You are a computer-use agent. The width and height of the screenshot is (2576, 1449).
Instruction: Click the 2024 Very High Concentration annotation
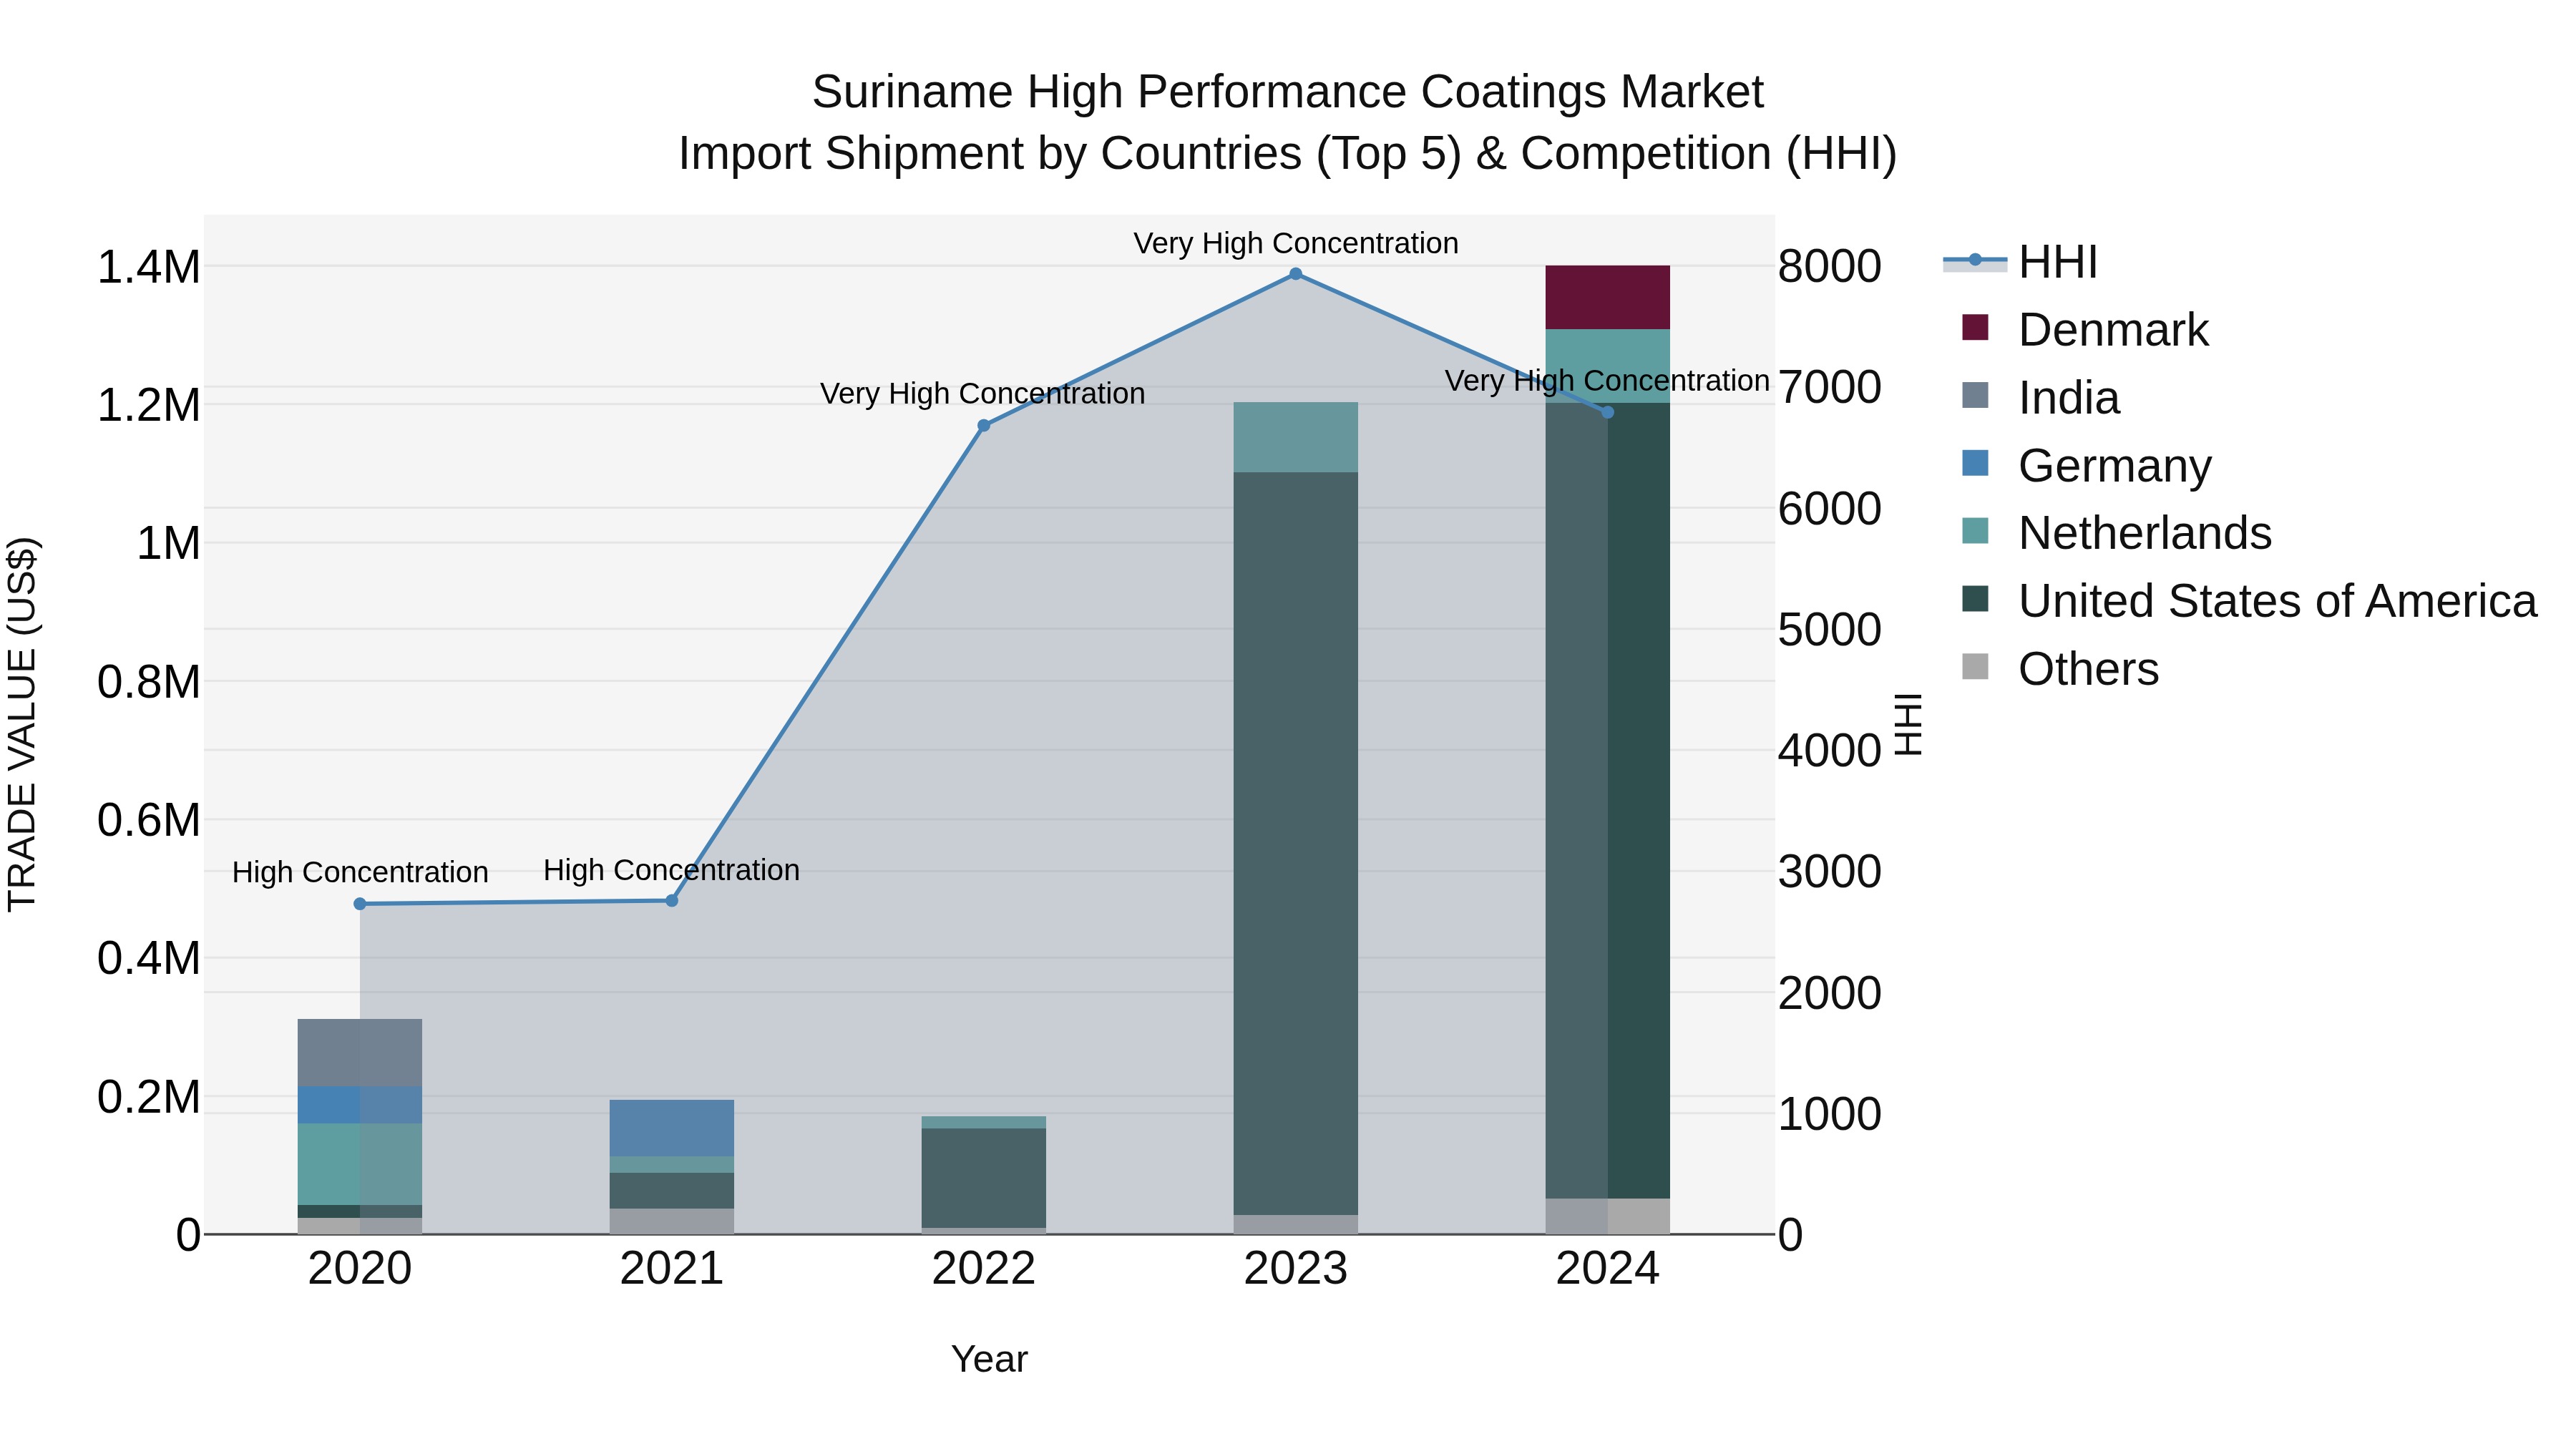coord(1607,381)
